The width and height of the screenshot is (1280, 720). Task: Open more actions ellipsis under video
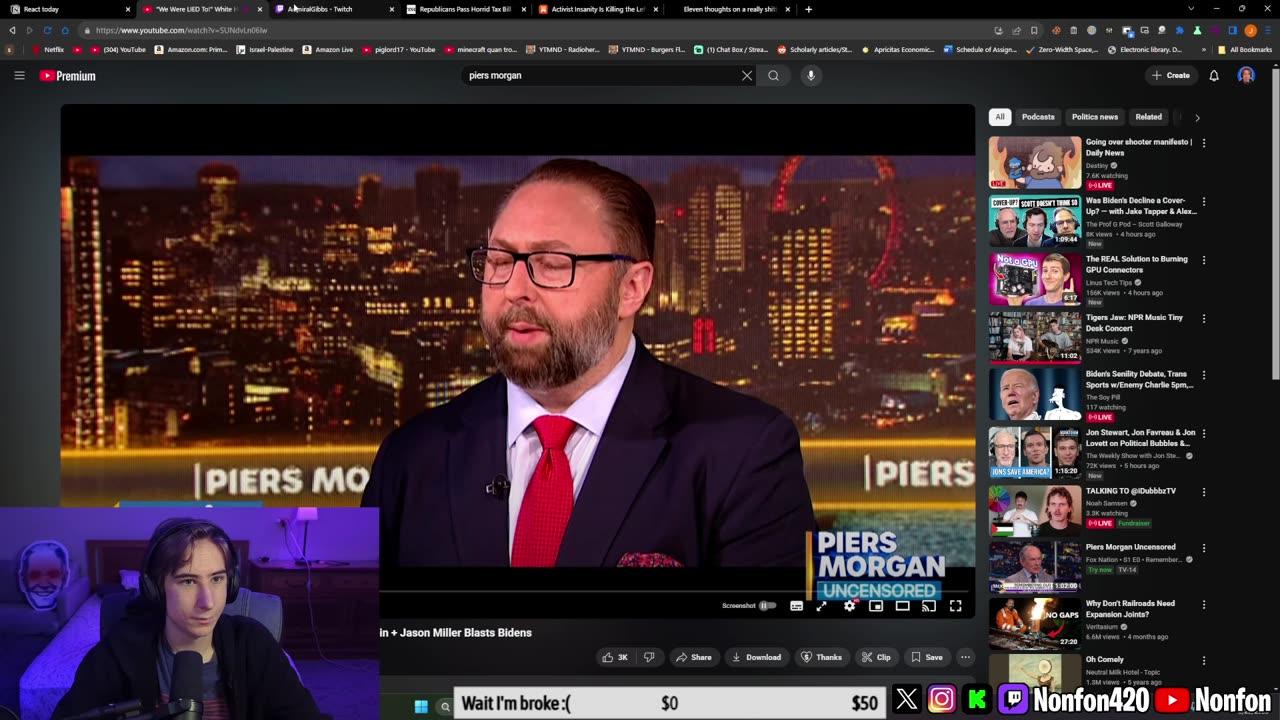coord(965,657)
